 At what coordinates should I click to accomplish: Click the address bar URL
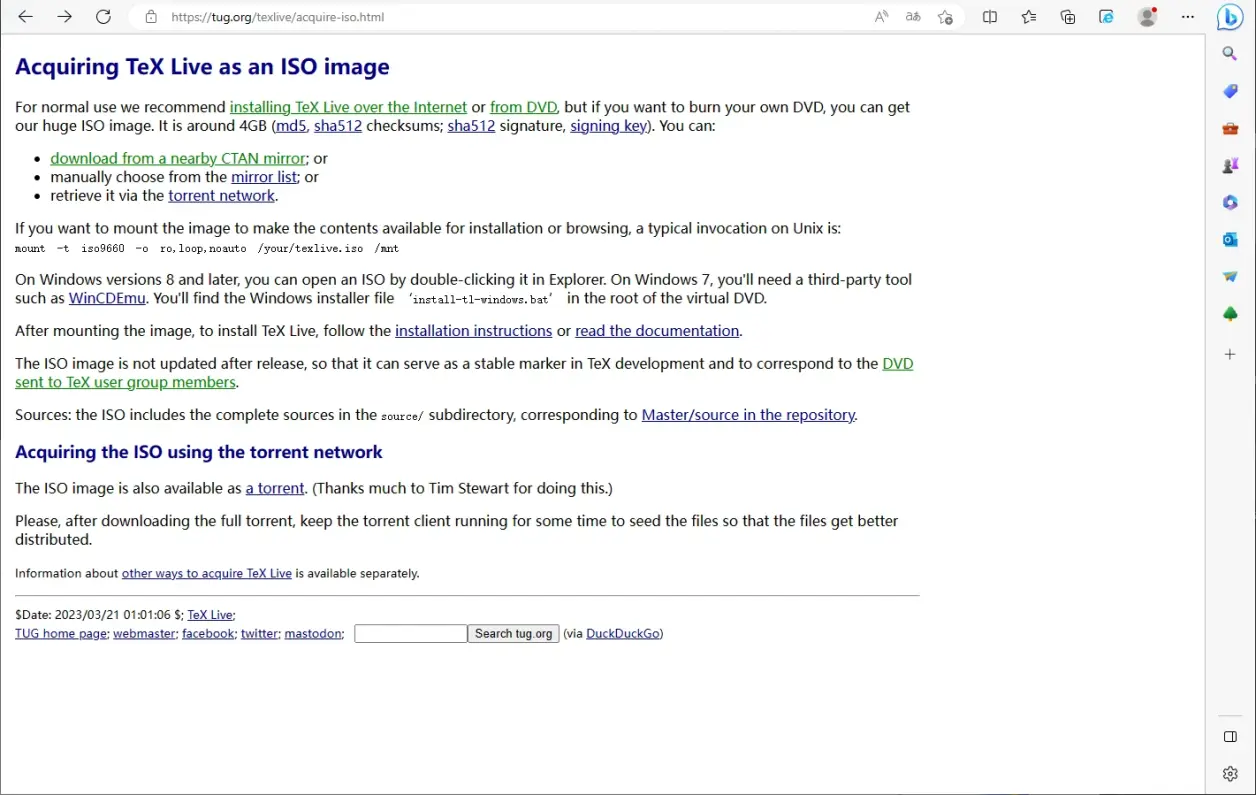click(278, 17)
